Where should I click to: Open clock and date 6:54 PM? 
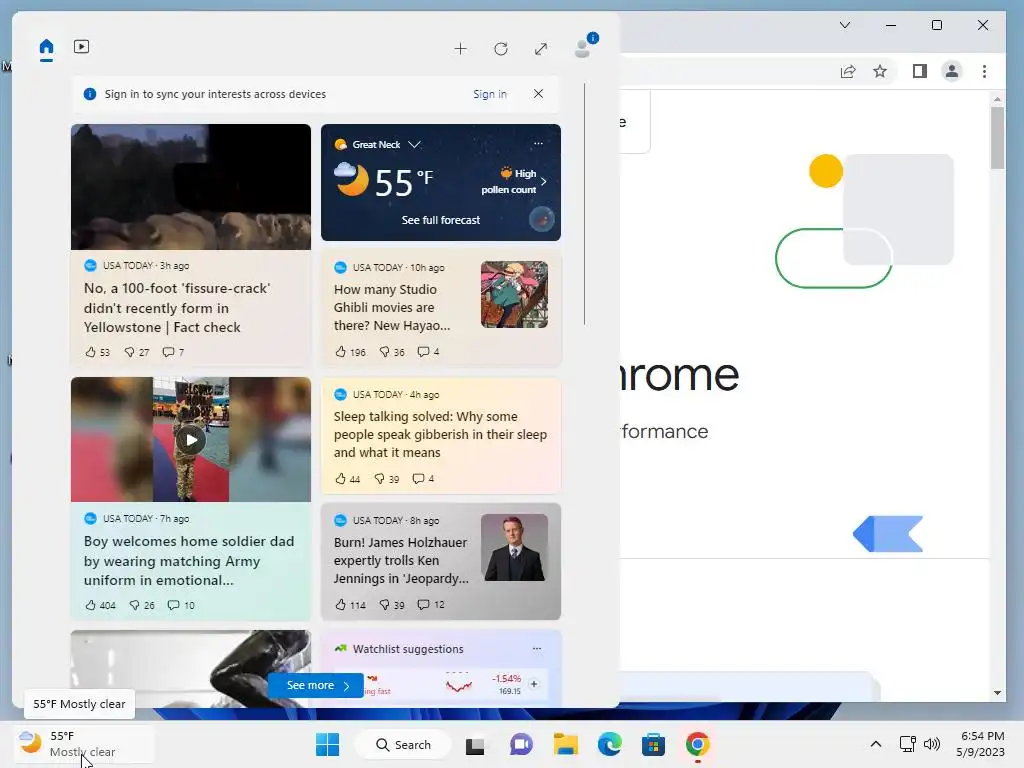[x=980, y=744]
